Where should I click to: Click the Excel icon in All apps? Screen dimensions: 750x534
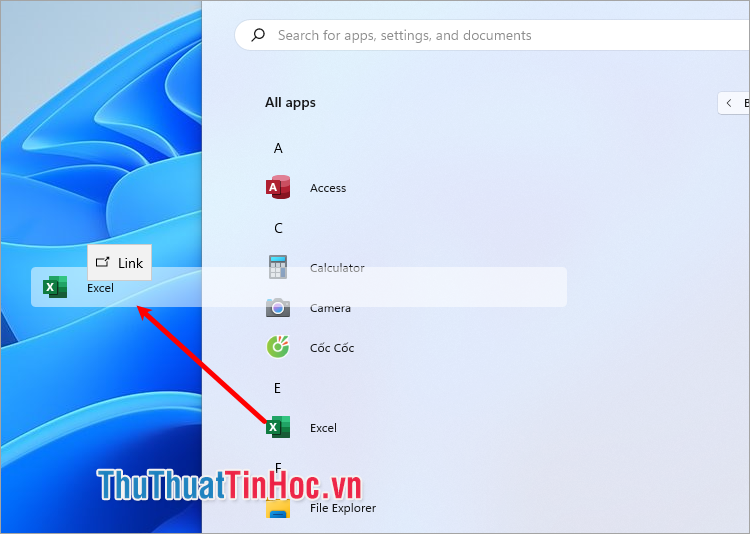click(278, 427)
